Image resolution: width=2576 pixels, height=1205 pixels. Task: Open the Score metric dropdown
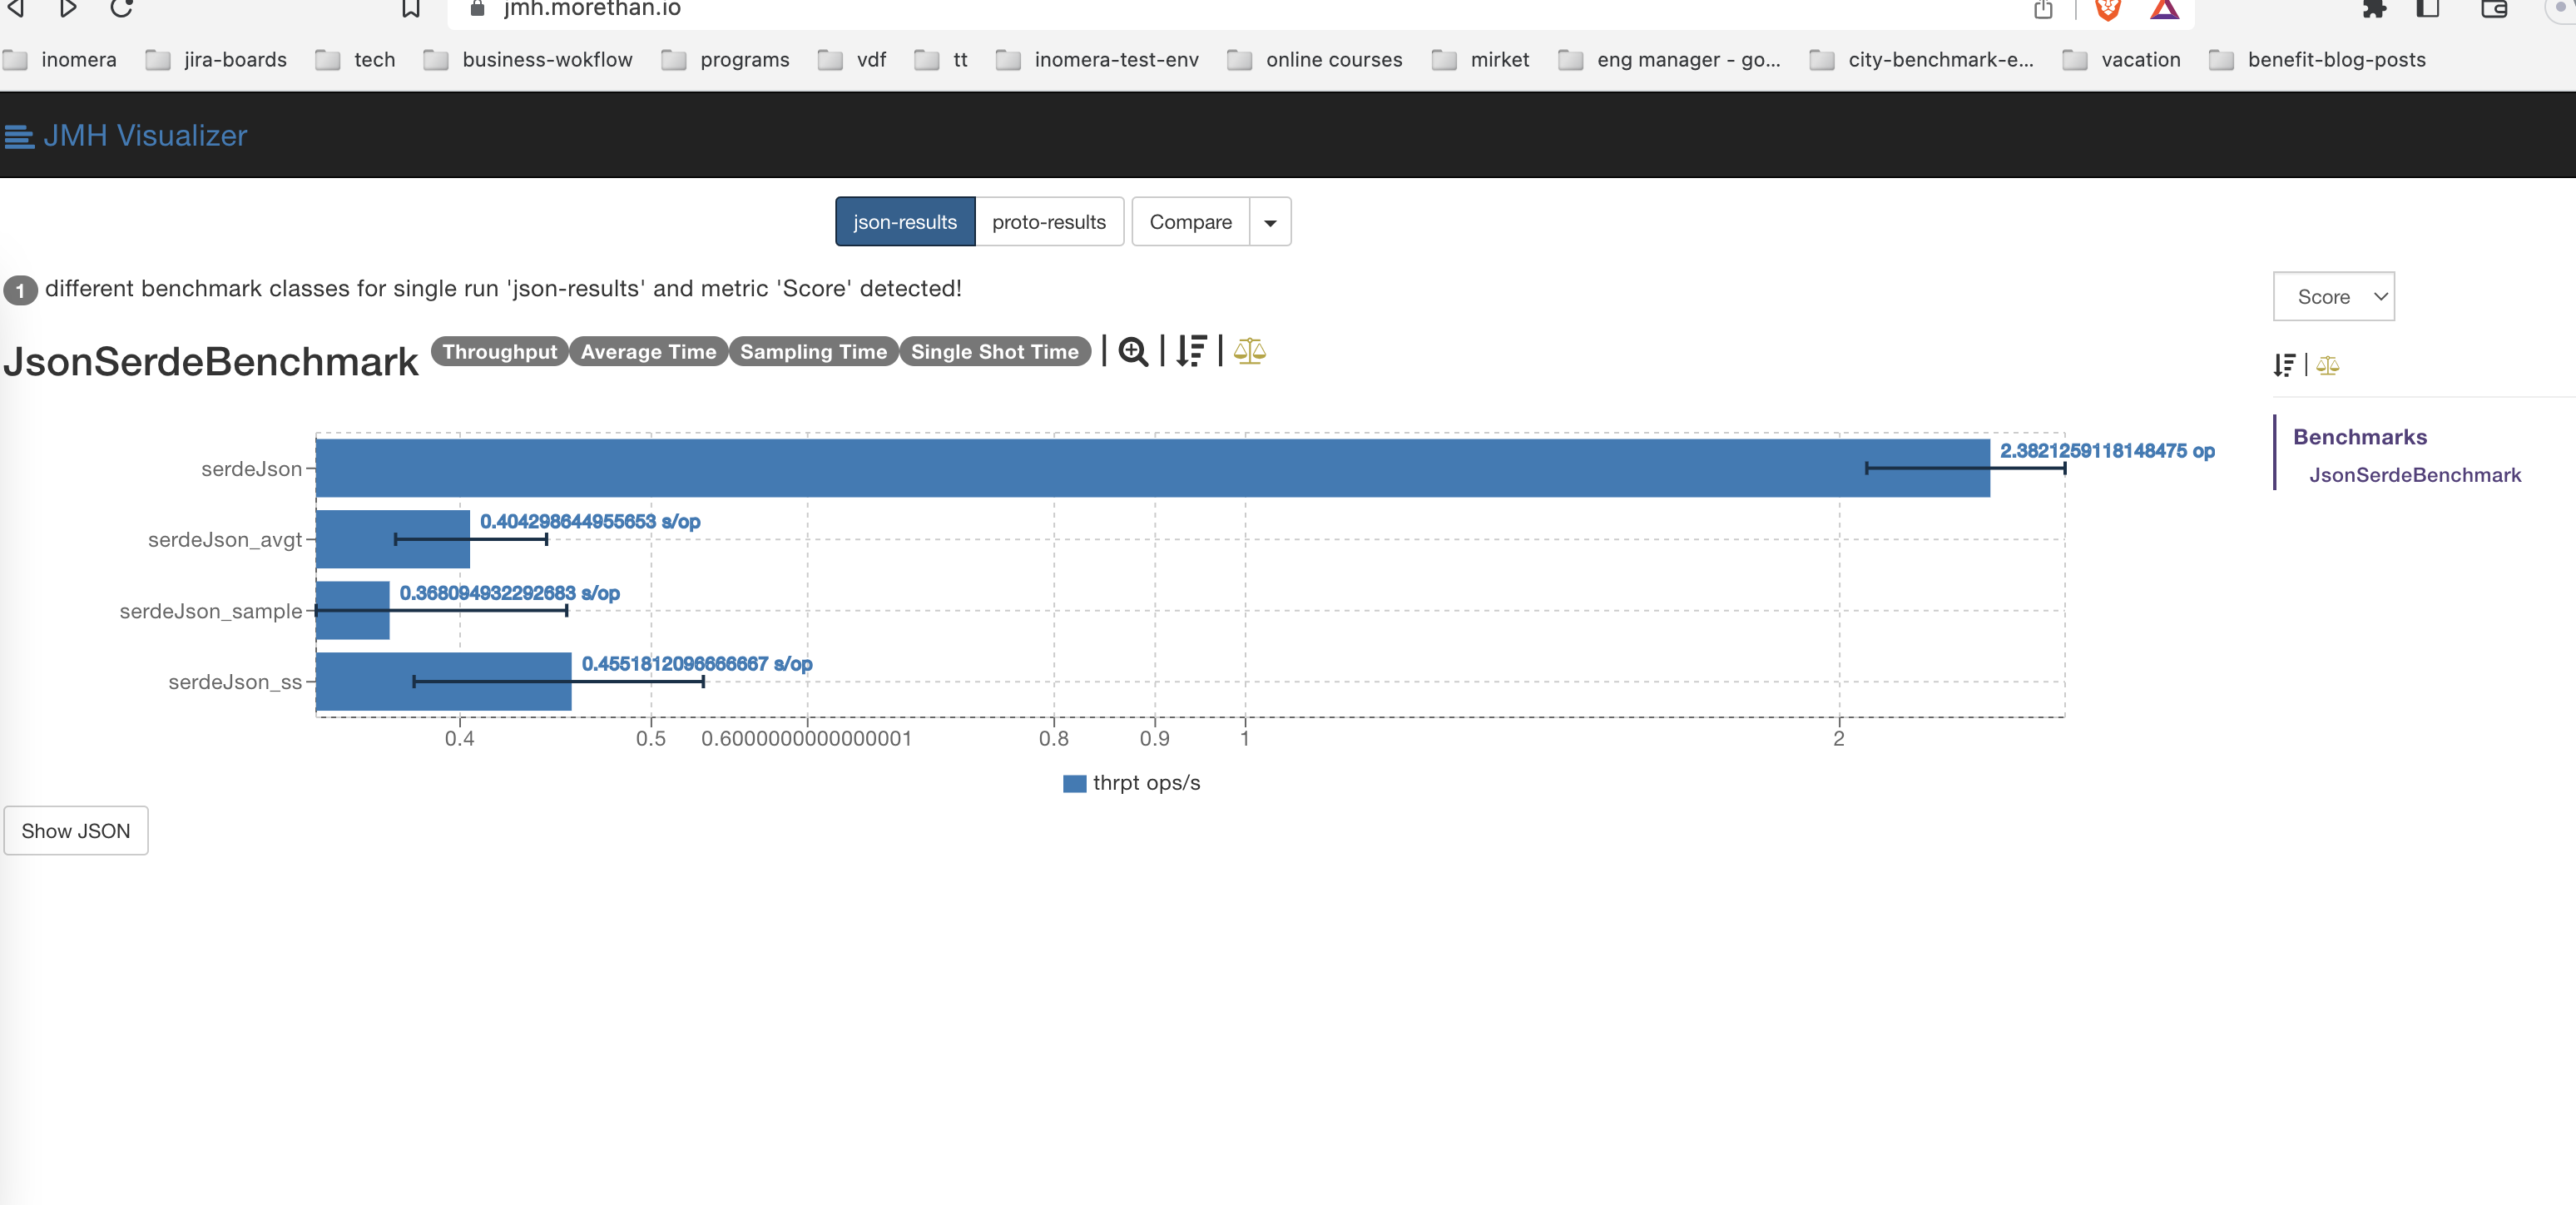click(2333, 297)
